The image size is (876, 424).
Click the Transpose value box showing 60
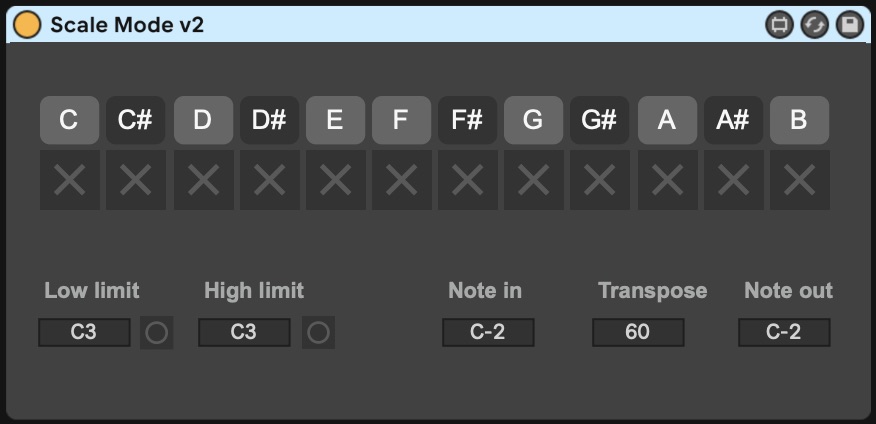click(638, 333)
